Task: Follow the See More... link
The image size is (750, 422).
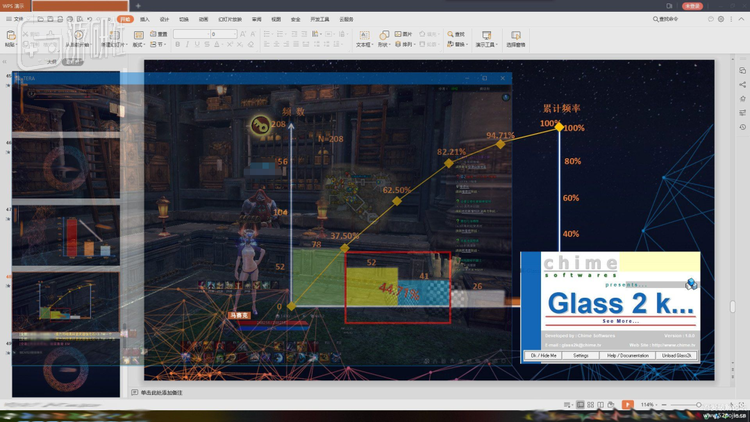Action: [x=620, y=320]
